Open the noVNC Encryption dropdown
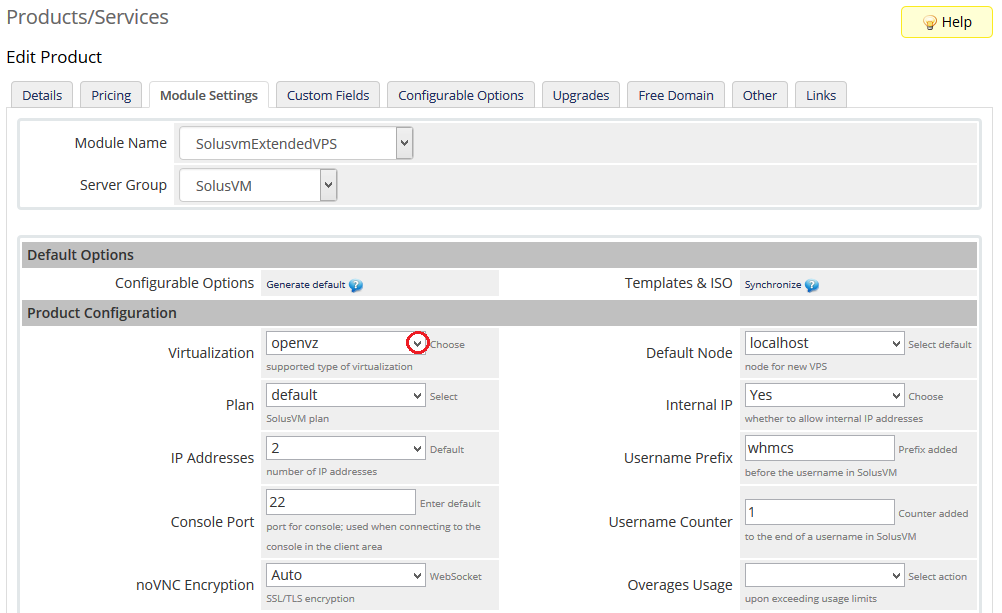This screenshot has height=613, width=1002. (x=346, y=575)
